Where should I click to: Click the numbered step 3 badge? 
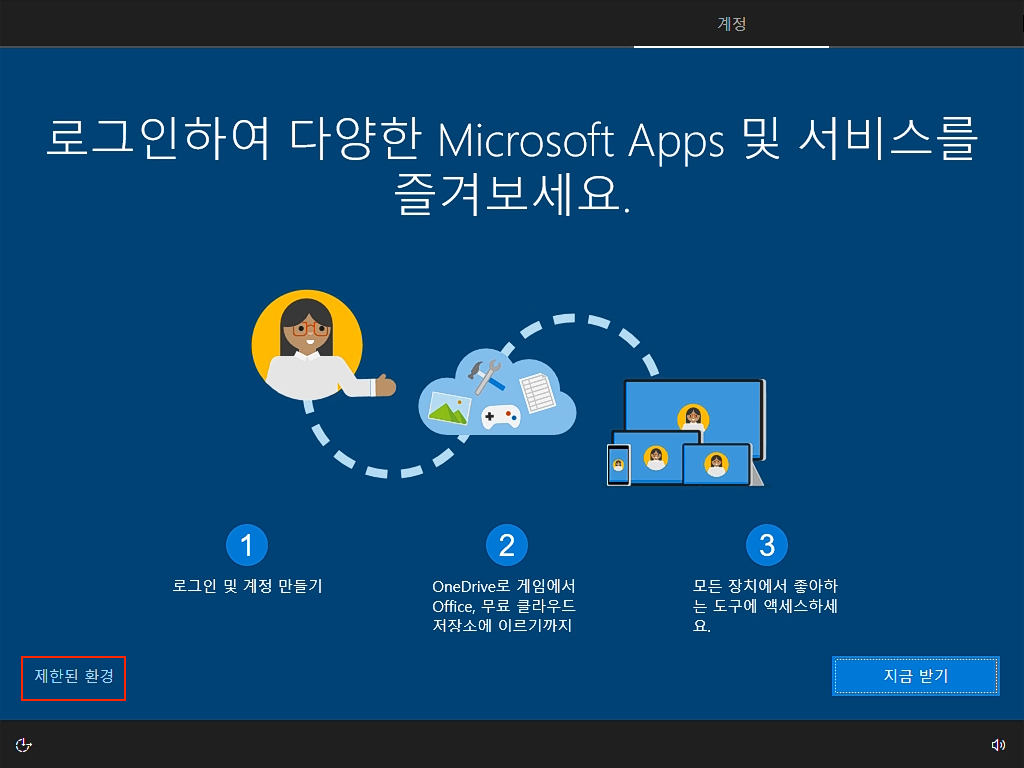766,544
